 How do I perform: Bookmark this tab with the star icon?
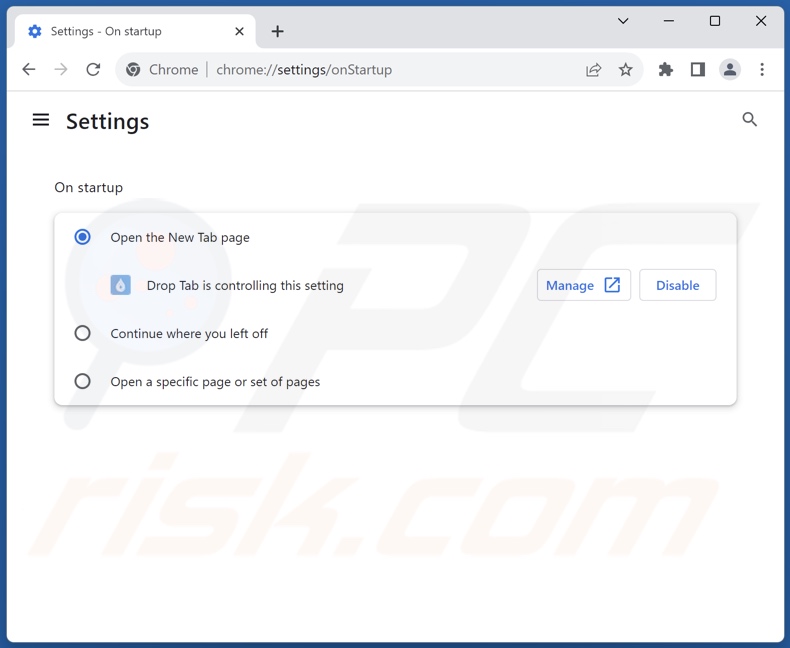625,70
